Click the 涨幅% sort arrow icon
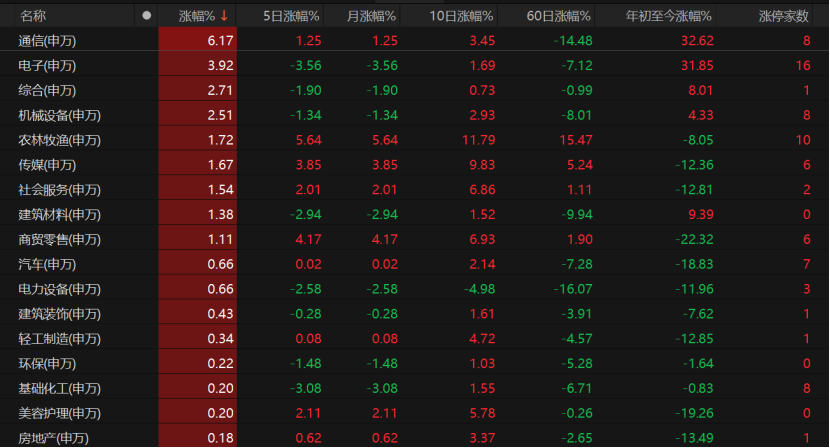 pyautogui.click(x=224, y=16)
